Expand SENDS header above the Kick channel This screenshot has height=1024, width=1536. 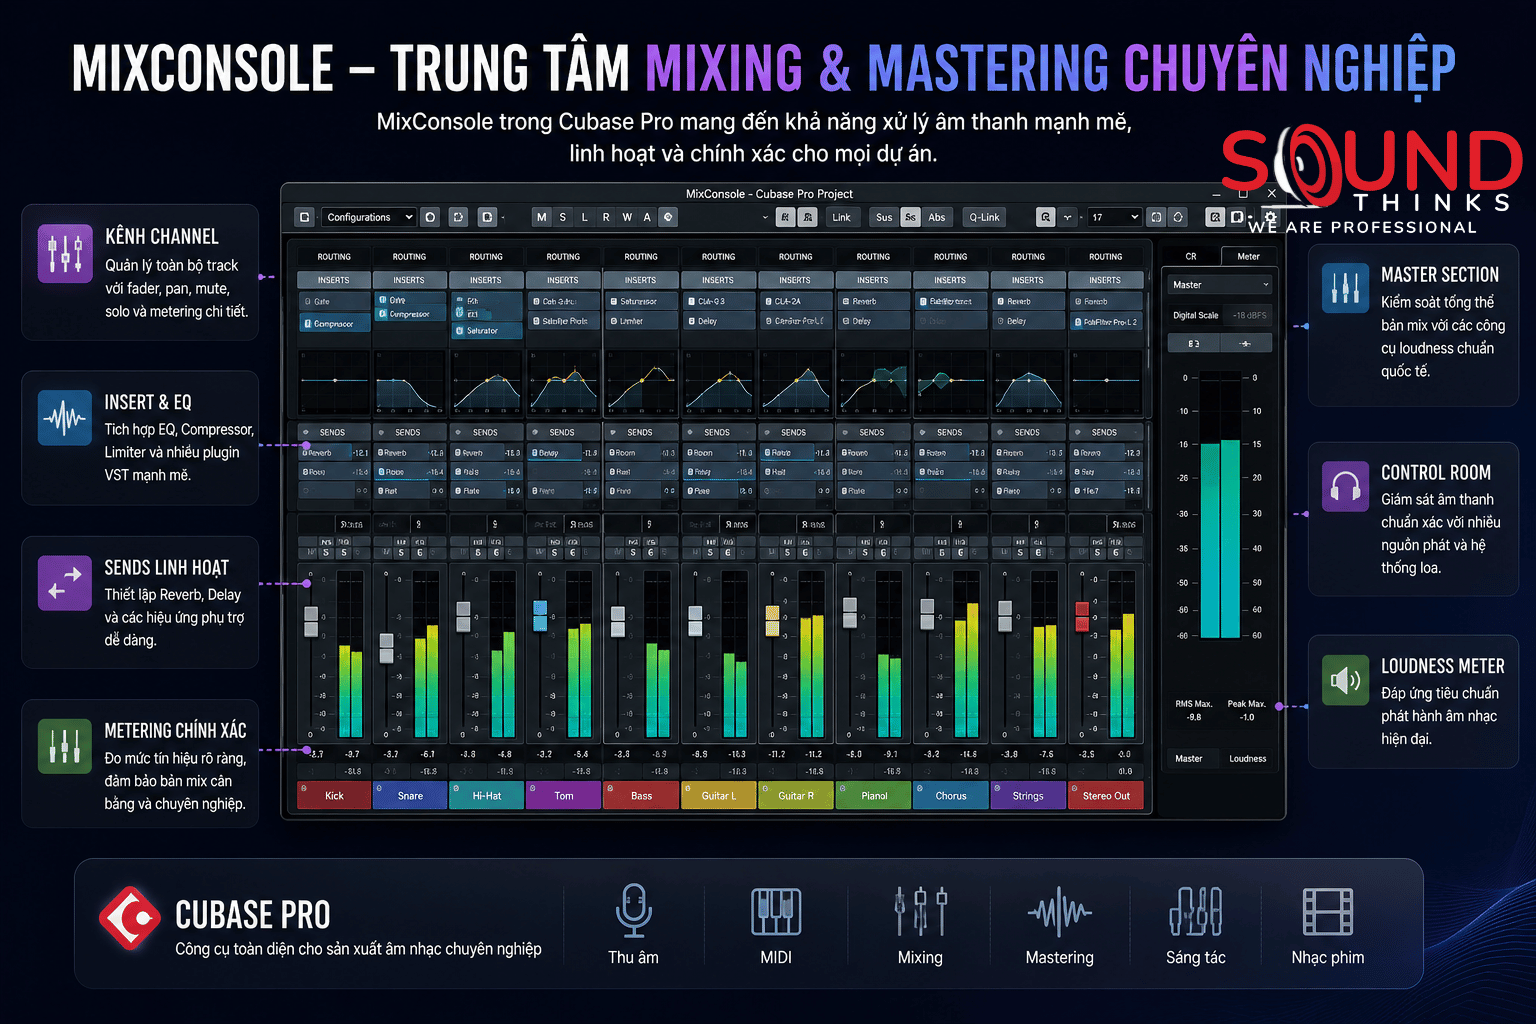(334, 433)
